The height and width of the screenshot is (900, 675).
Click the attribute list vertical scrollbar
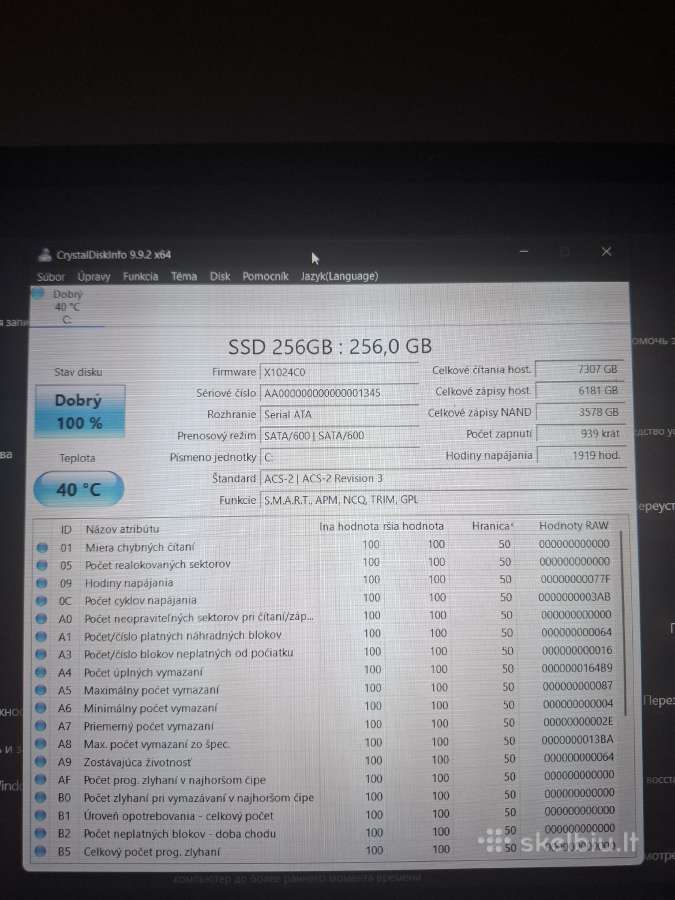pos(623,623)
